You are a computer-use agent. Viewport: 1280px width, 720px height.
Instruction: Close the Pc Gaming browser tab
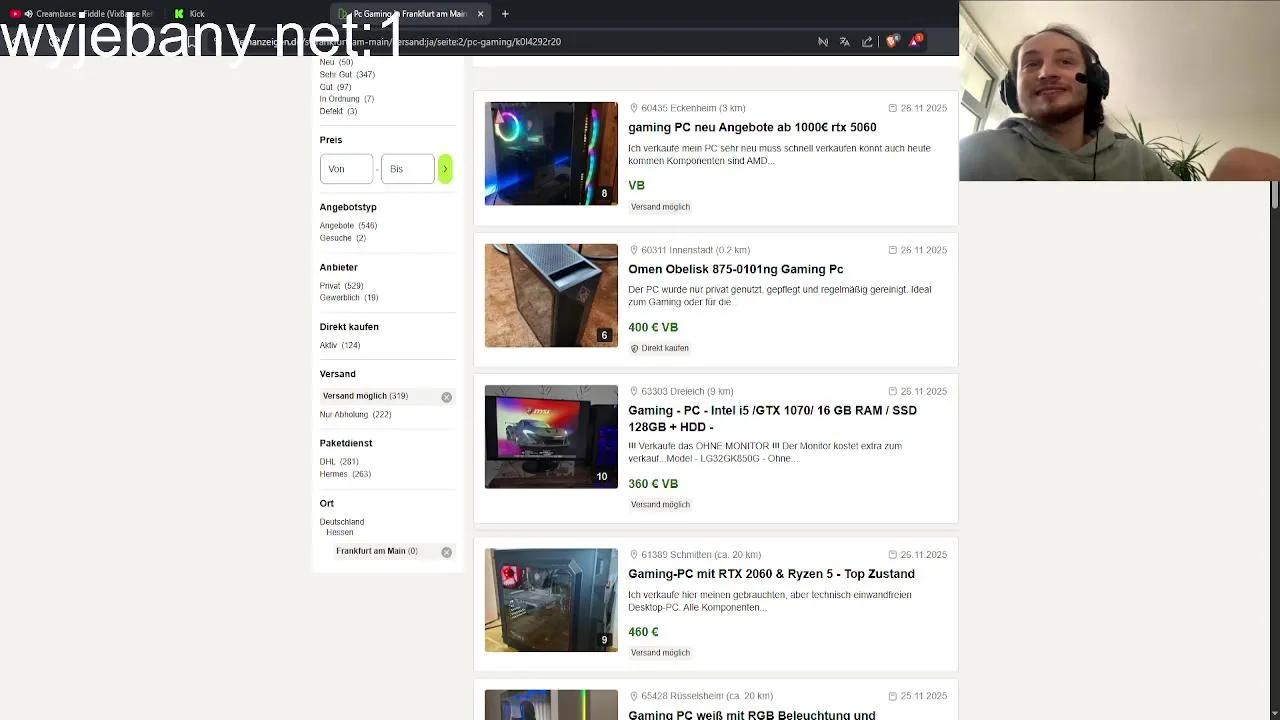coord(480,14)
